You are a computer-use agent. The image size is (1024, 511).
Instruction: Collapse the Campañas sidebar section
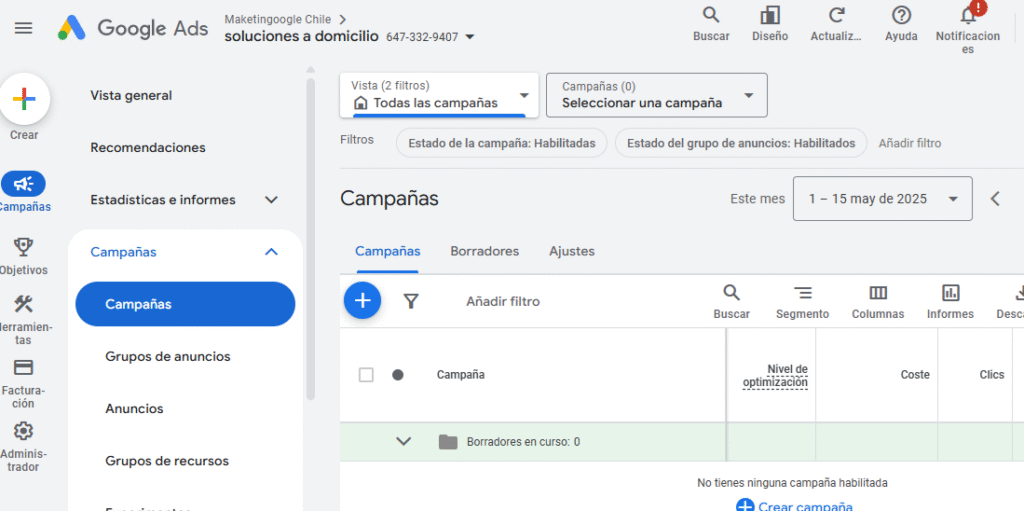pyautogui.click(x=271, y=252)
